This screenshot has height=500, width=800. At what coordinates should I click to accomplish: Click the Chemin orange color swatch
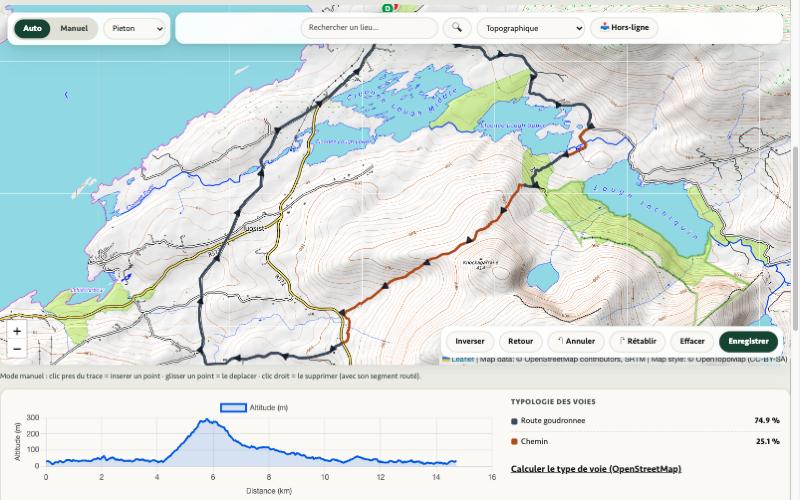[514, 441]
